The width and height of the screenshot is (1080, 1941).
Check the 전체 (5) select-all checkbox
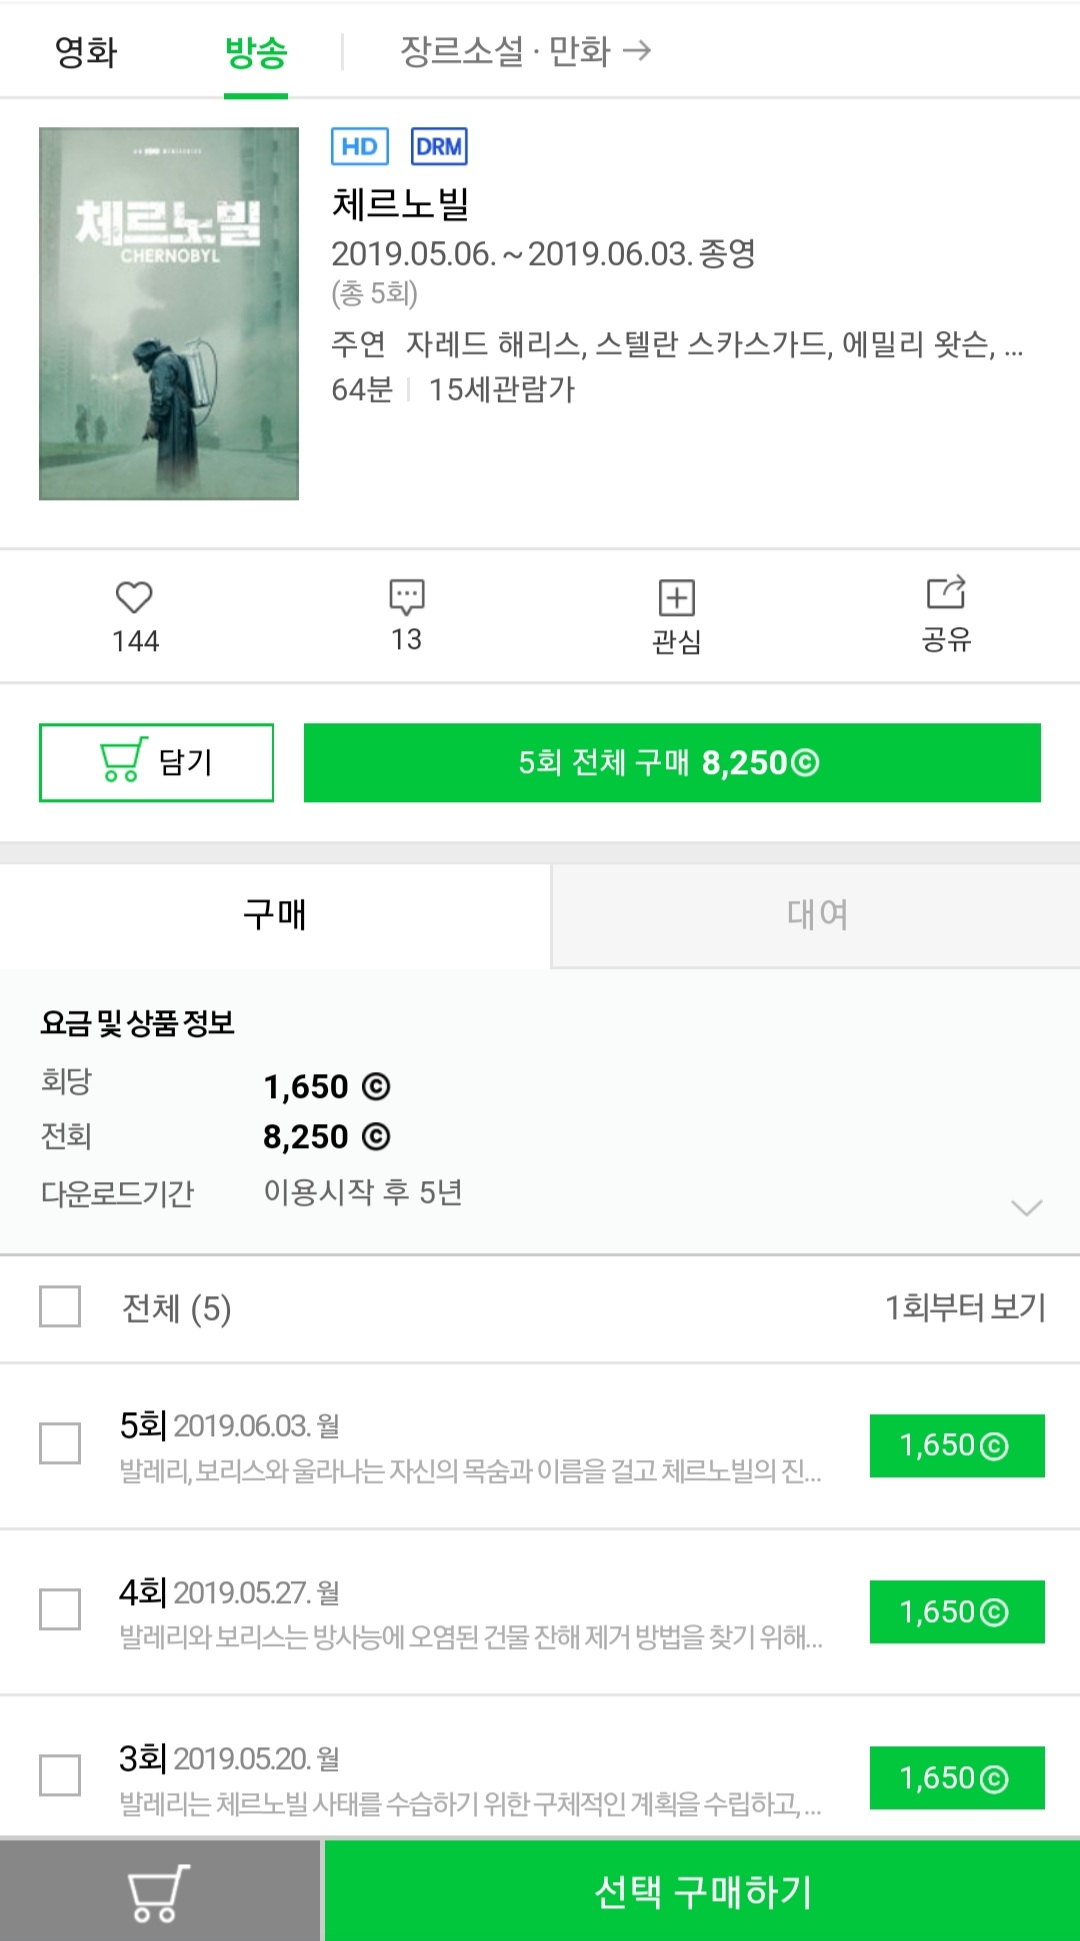click(x=60, y=1307)
